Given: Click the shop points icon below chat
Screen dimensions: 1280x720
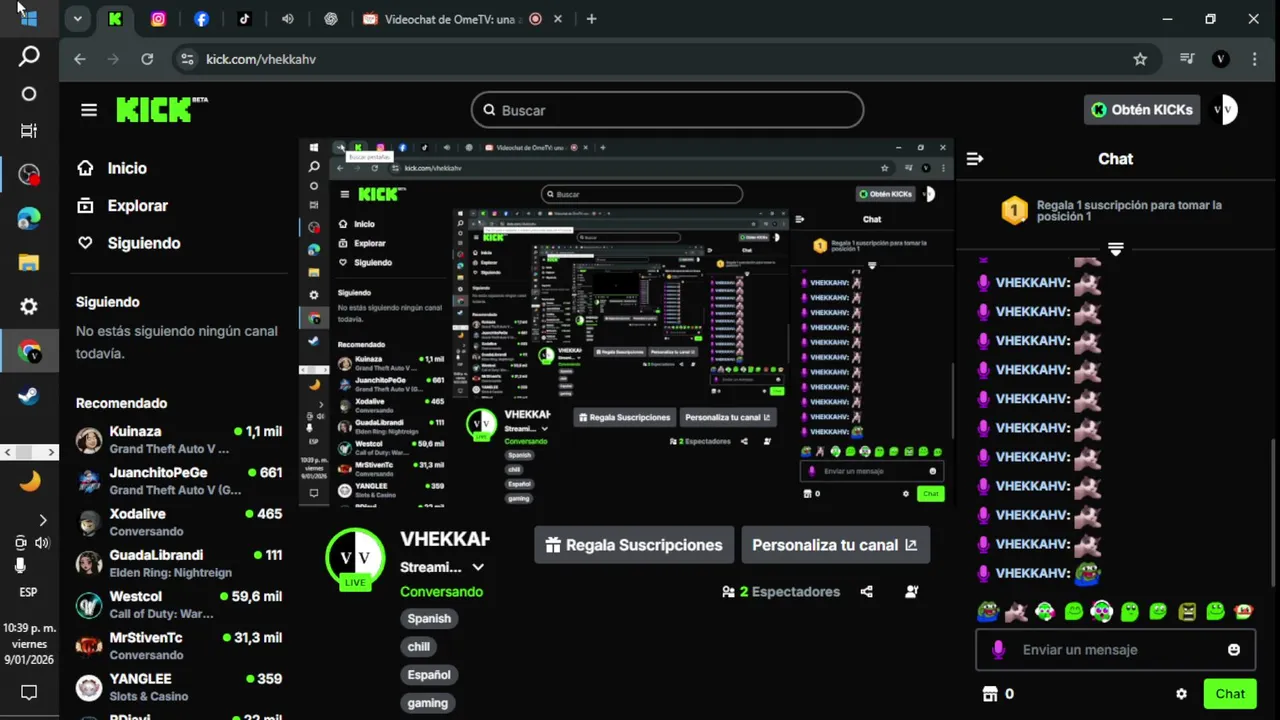Looking at the screenshot, I should (991, 694).
